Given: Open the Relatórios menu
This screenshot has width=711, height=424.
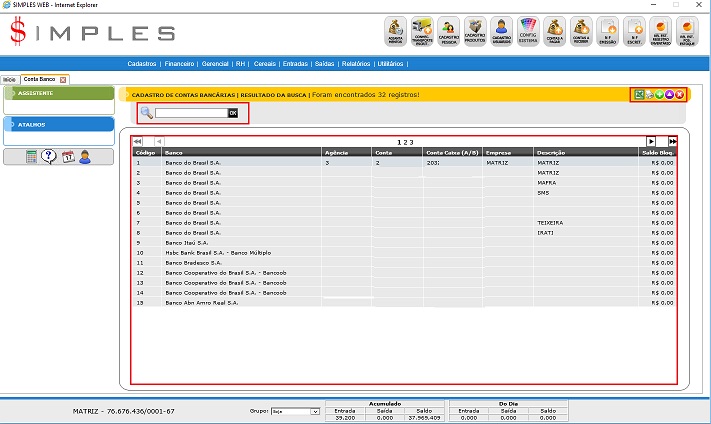Looking at the screenshot, I should tap(355, 63).
